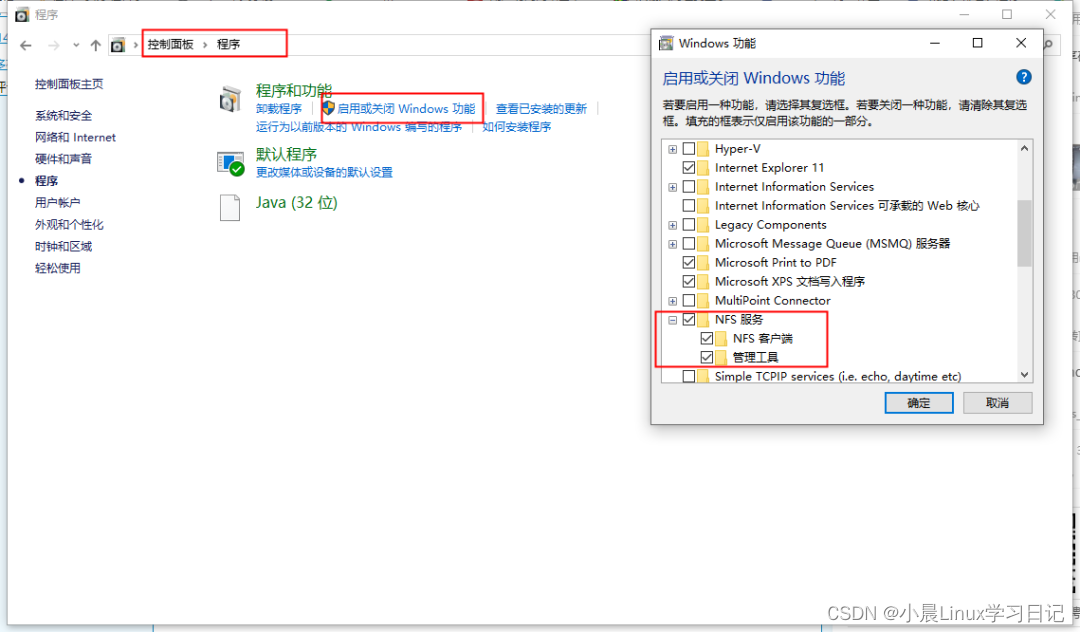Uncheck Internet Explorer 11
The image size is (1080, 632).
click(x=689, y=168)
